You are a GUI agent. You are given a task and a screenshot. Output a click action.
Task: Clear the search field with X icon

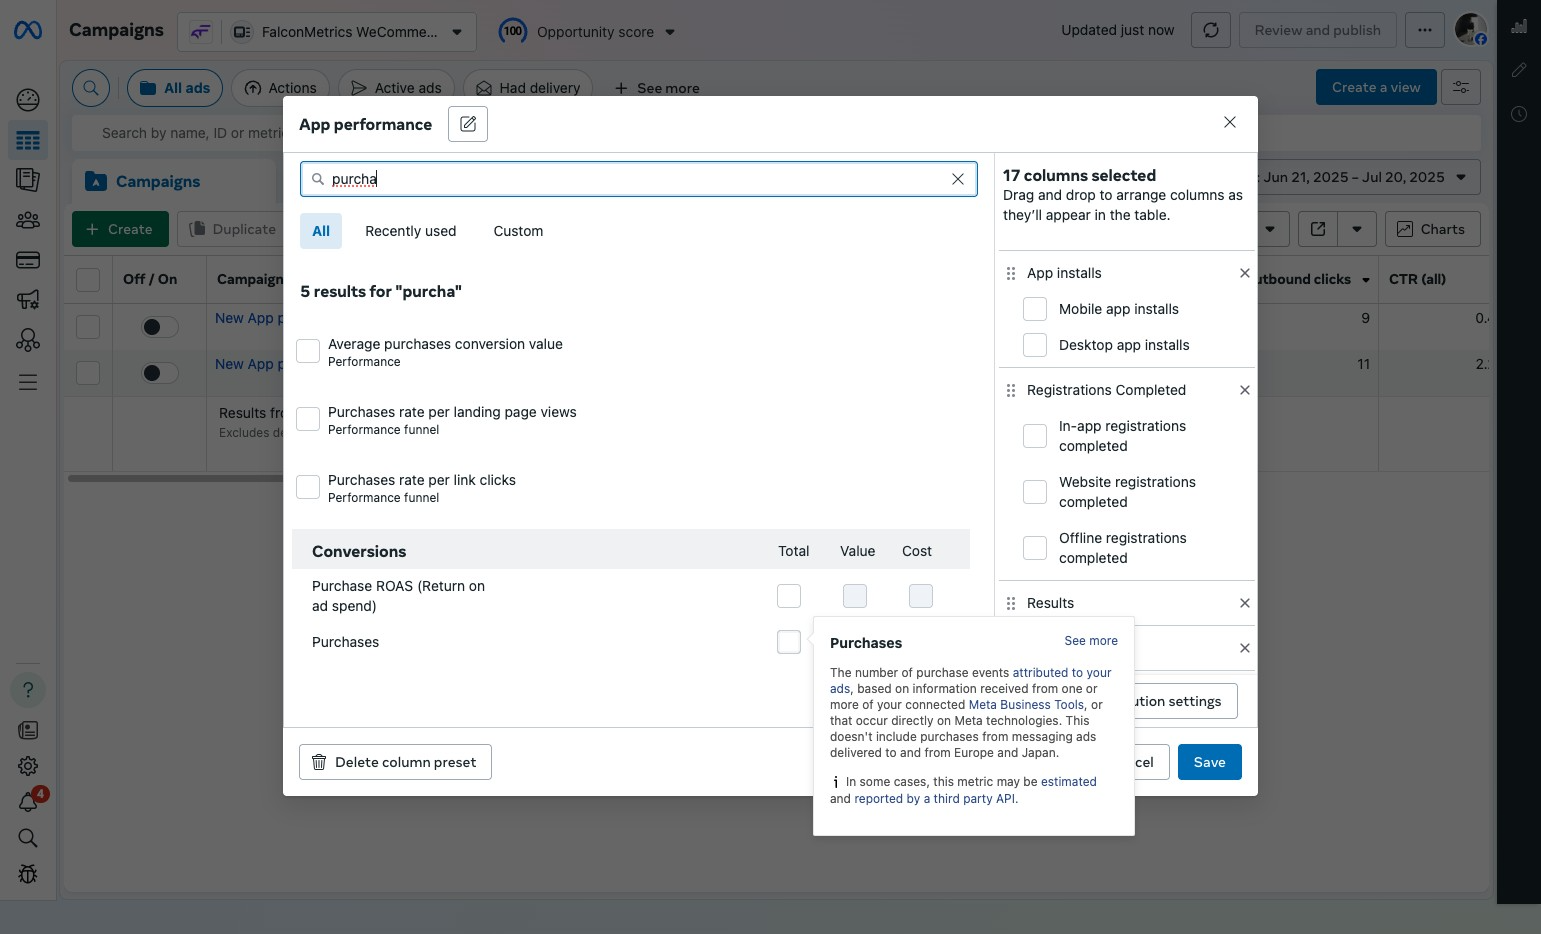pyautogui.click(x=957, y=179)
